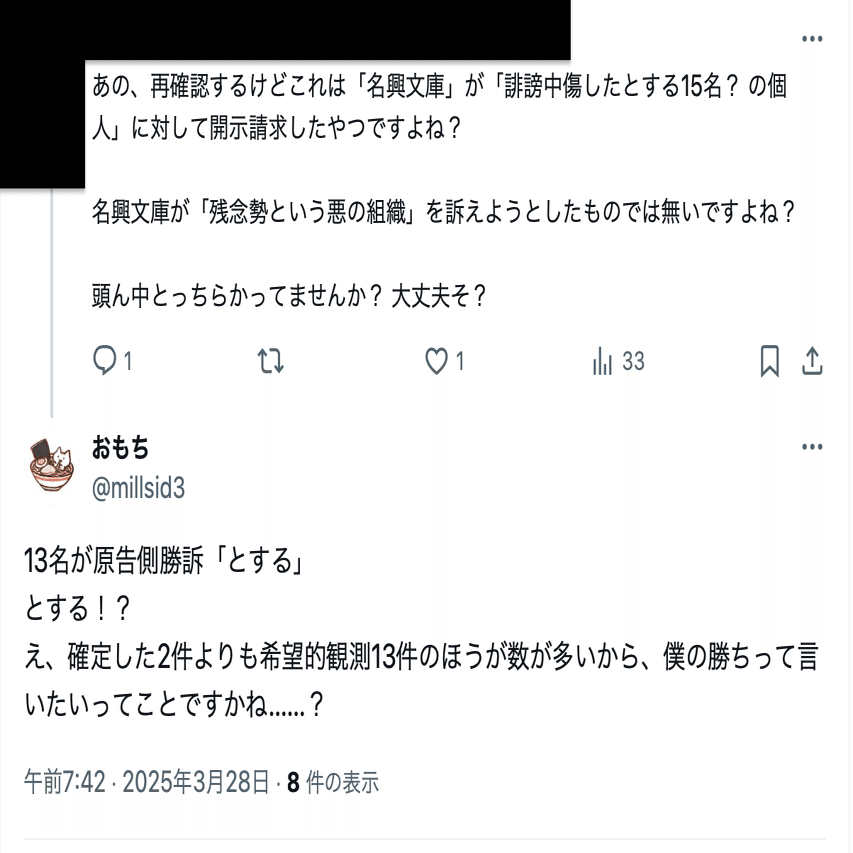Open おもち's ramen bowl profile picture
This screenshot has width=853, height=853.
[x=51, y=467]
